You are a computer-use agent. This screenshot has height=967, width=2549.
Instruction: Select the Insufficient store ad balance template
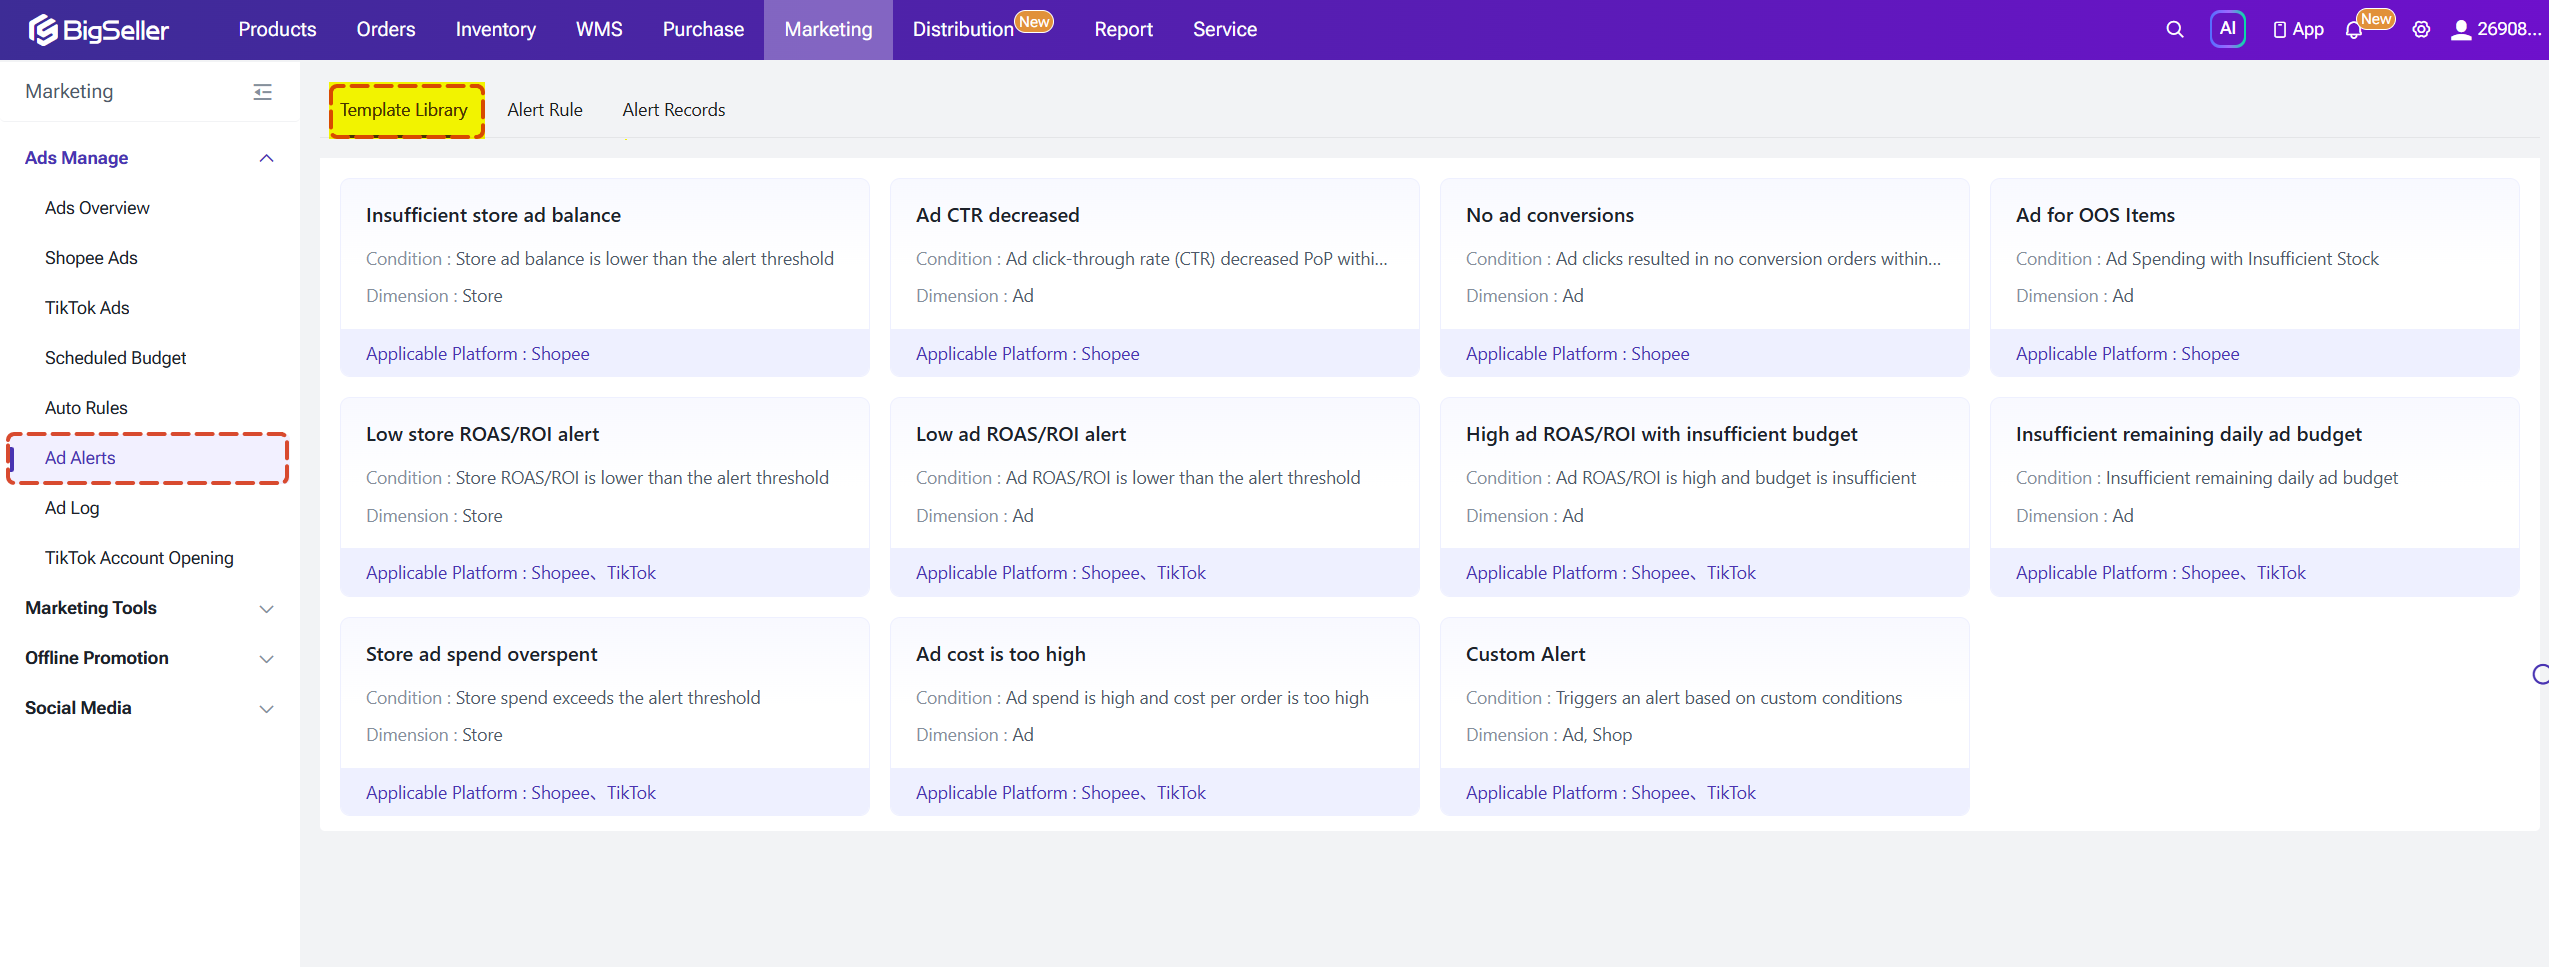click(x=604, y=277)
